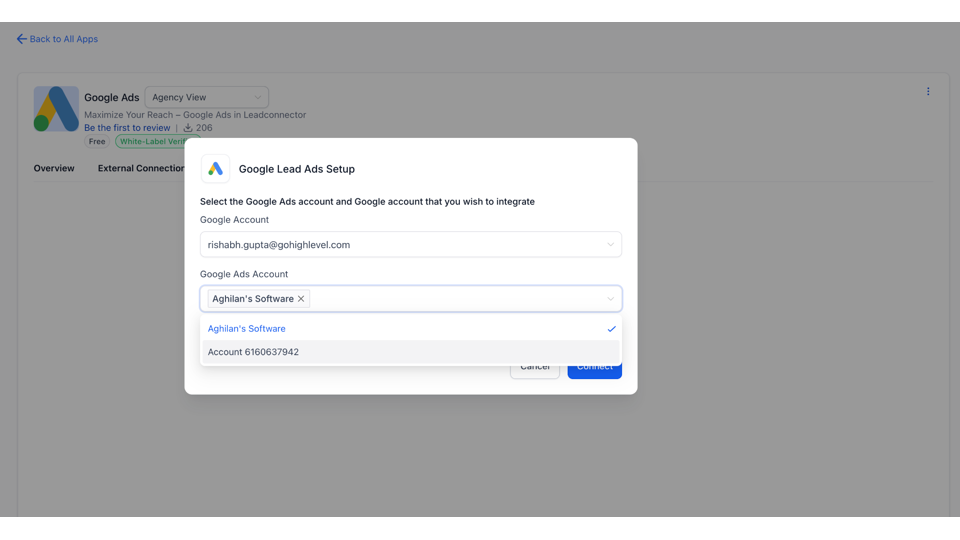Open the Be the first to review link
This screenshot has width=960, height=540.
[127, 128]
